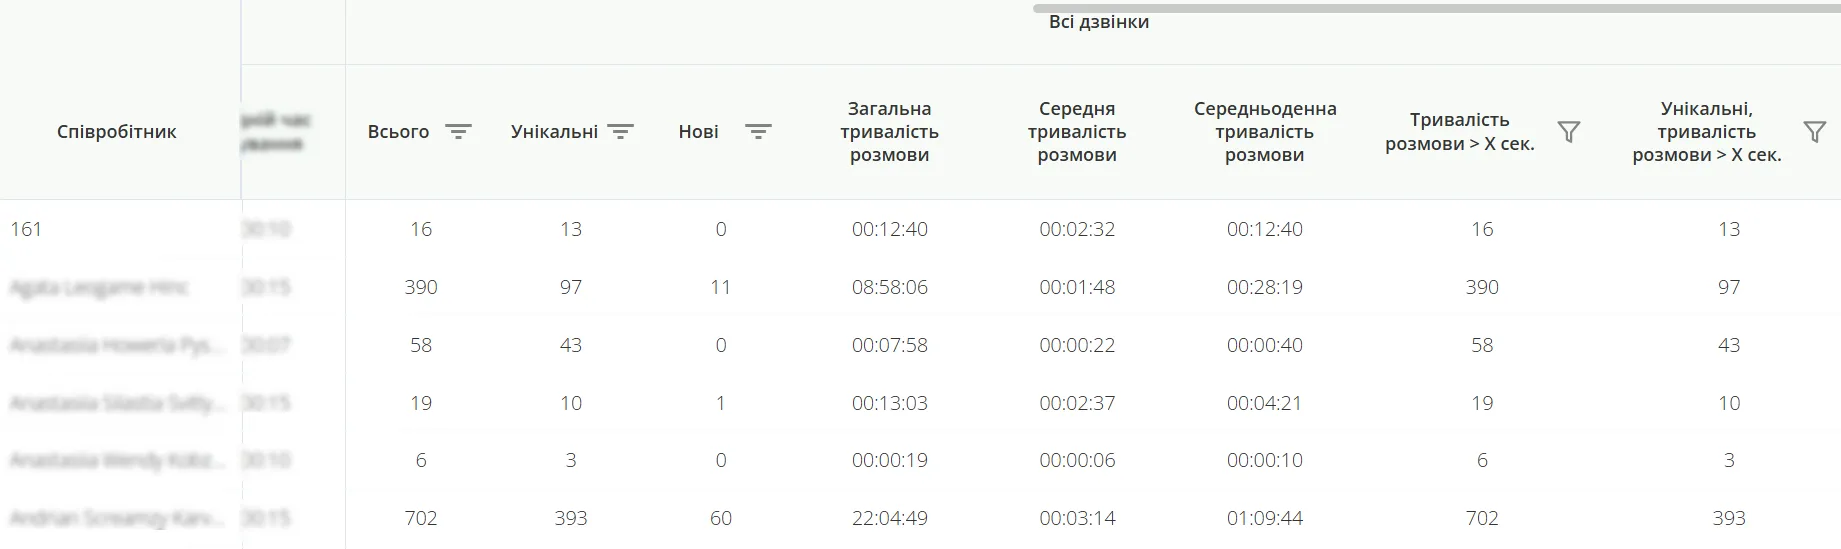Click the daily average 01:09:44 cell
Screen dimensions: 1841x549
click(x=1265, y=518)
